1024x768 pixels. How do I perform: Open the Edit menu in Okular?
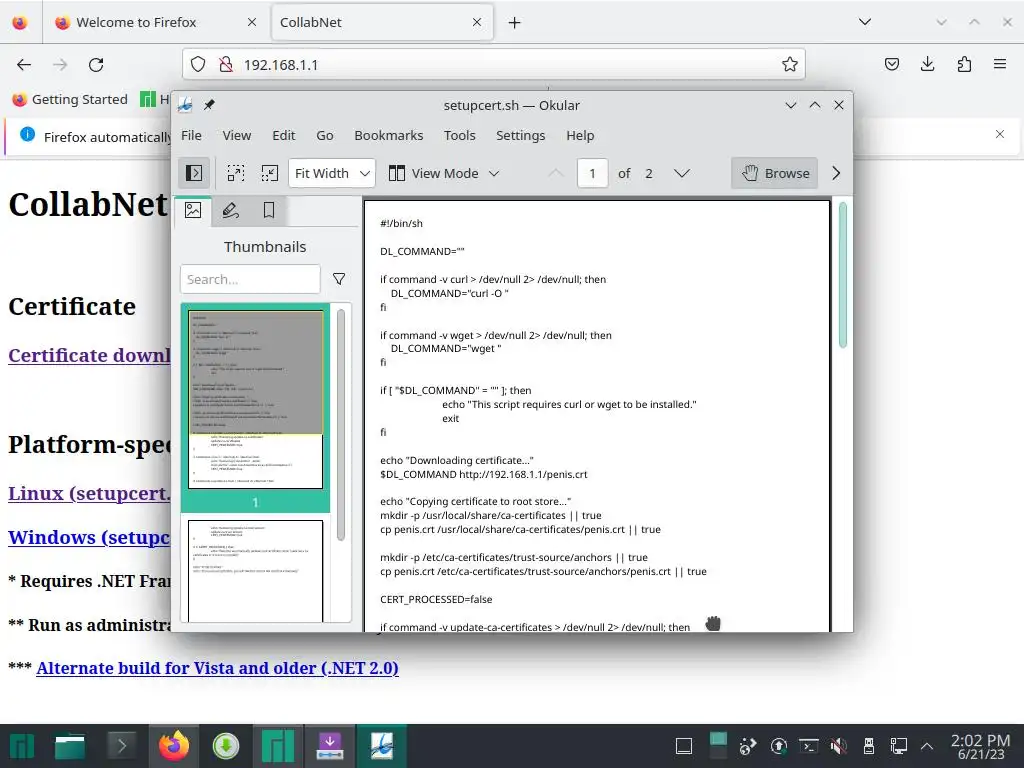(x=283, y=135)
